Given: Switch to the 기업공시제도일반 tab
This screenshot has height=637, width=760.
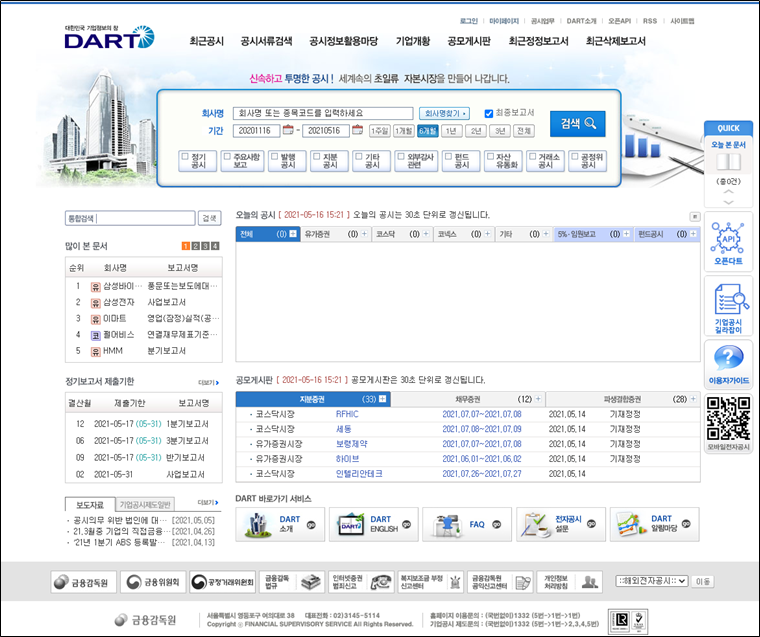Looking at the screenshot, I should [145, 505].
